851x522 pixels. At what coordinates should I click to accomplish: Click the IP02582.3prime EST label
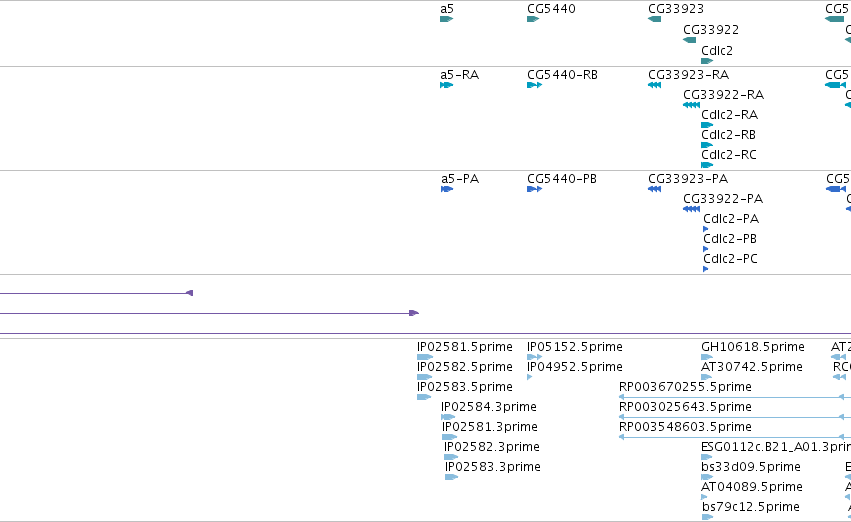pyautogui.click(x=492, y=447)
